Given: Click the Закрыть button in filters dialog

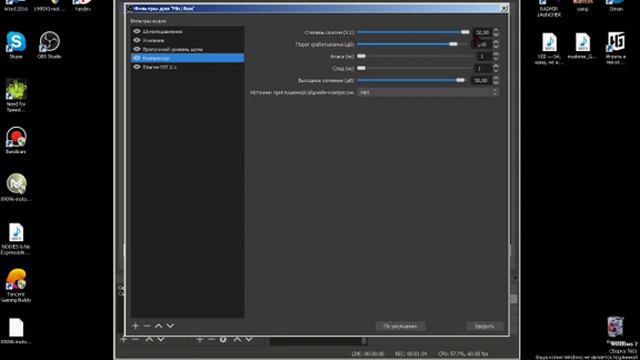Looking at the screenshot, I should coord(484,326).
